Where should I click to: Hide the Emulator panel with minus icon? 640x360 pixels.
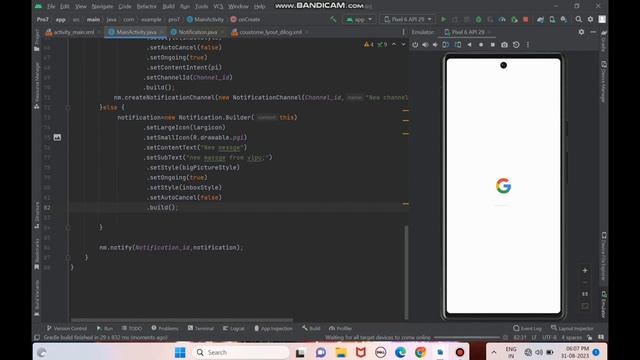(x=593, y=32)
